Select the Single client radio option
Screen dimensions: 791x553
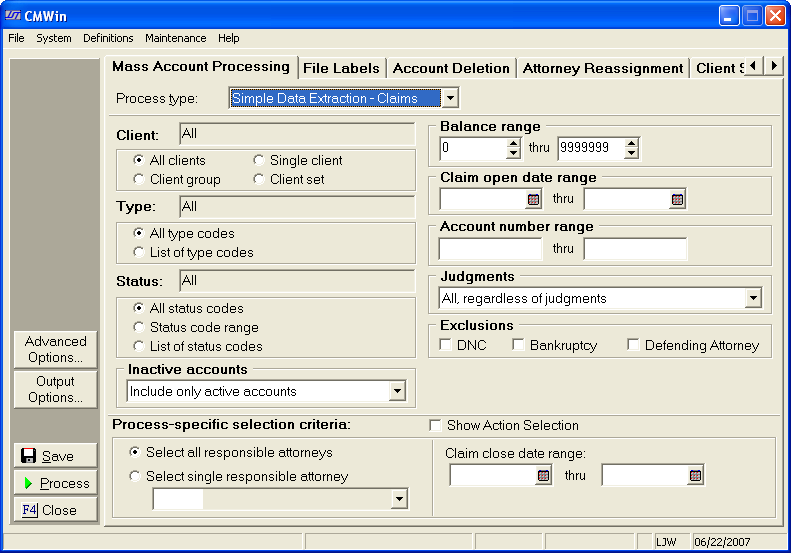(259, 160)
